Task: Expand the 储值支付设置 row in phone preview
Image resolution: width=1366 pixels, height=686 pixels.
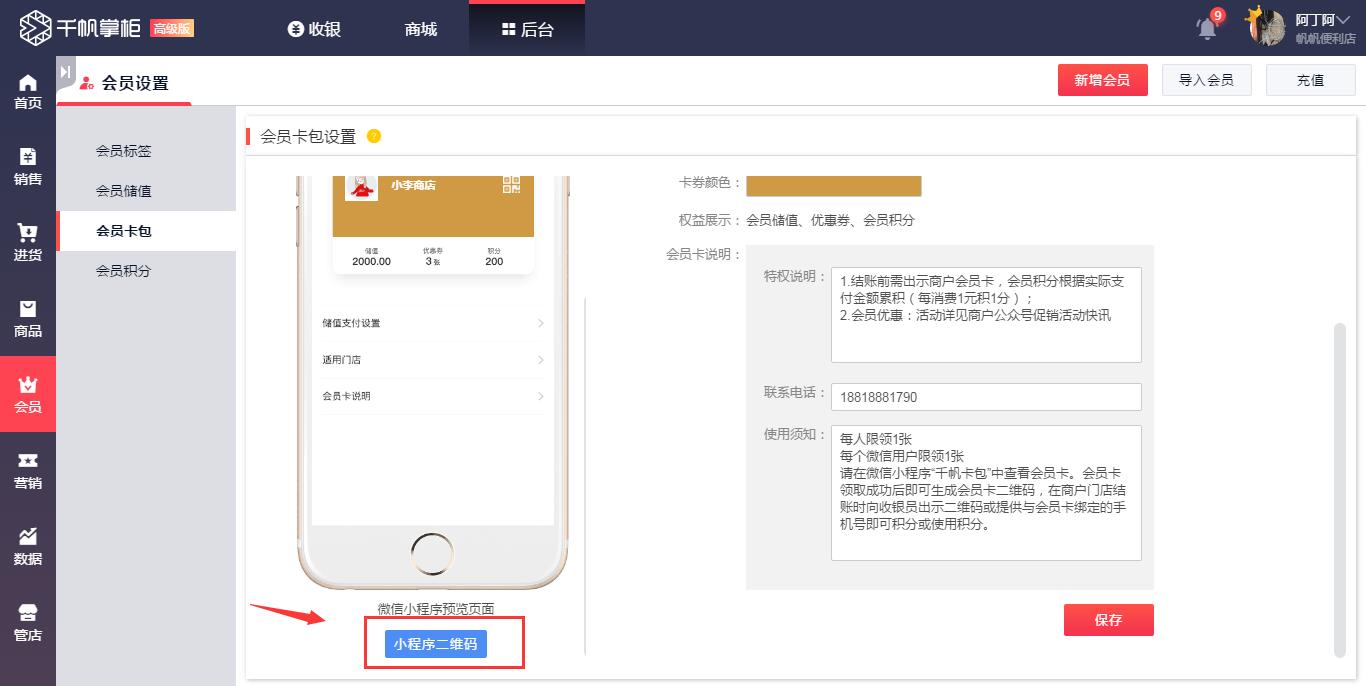Action: (432, 323)
